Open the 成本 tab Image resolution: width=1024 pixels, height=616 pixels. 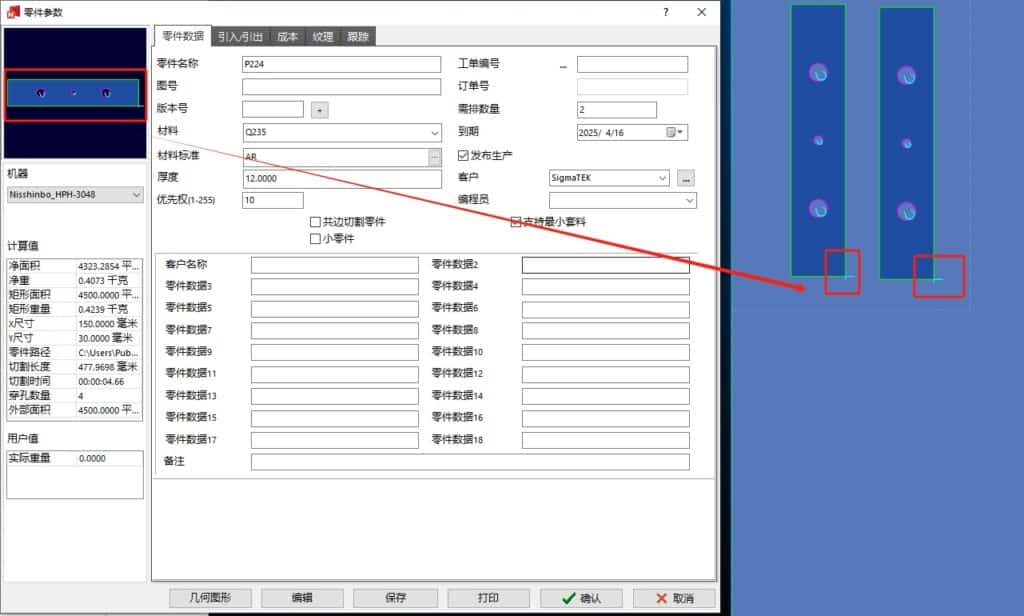288,37
